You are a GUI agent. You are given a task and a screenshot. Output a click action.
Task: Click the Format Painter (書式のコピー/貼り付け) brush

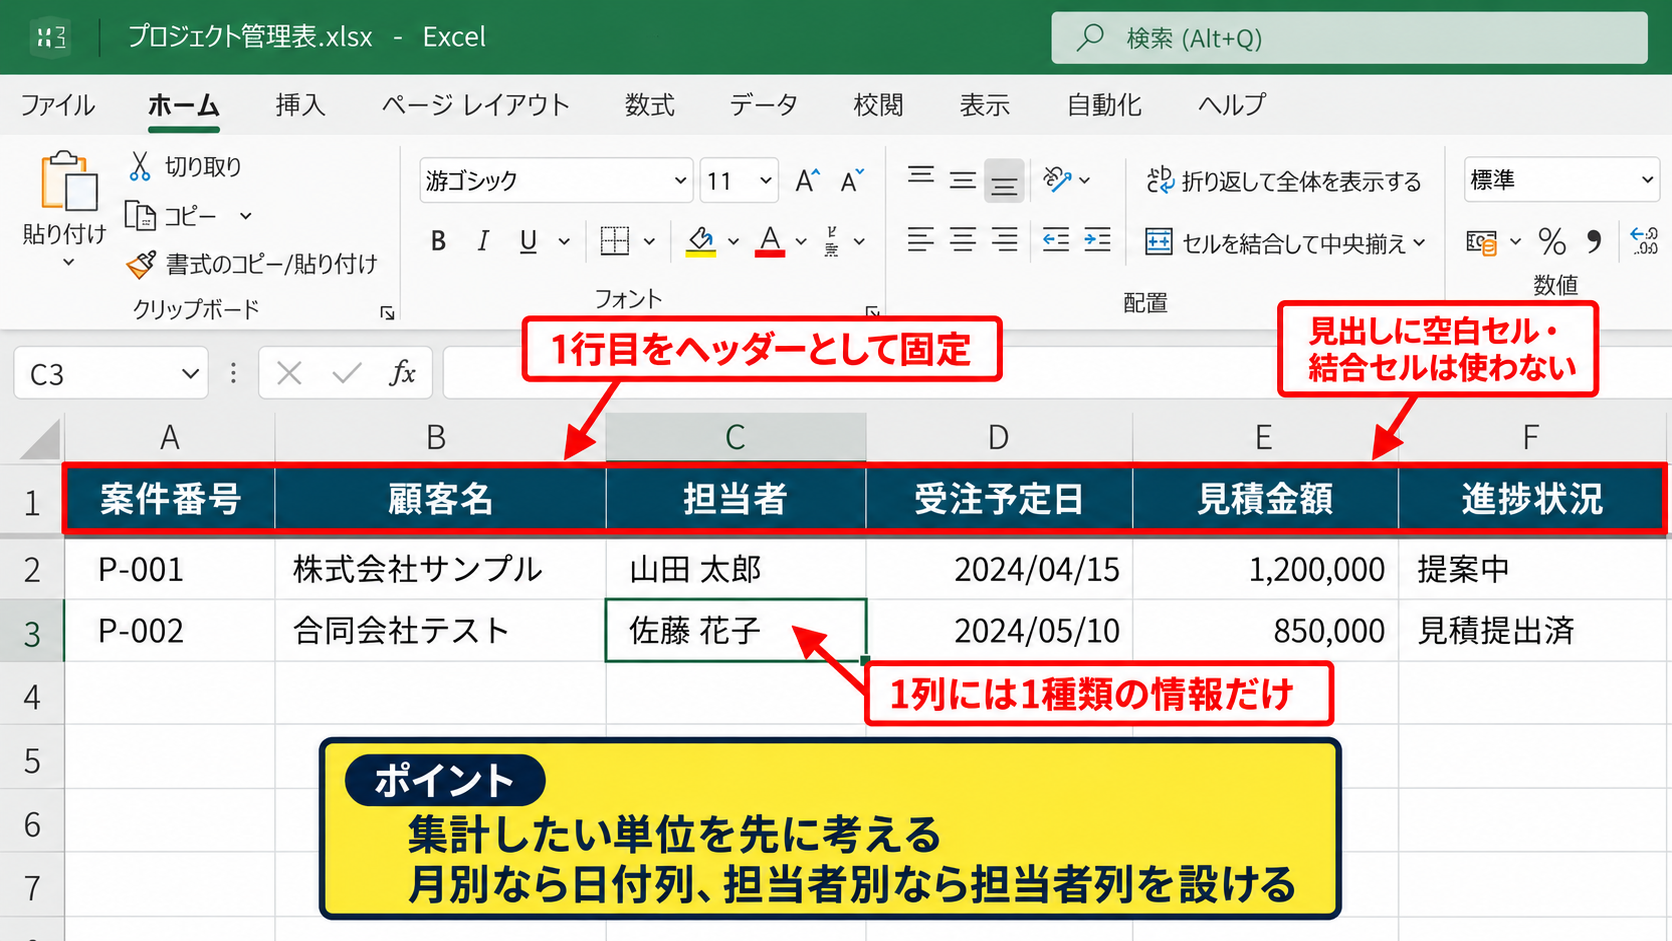[141, 264]
